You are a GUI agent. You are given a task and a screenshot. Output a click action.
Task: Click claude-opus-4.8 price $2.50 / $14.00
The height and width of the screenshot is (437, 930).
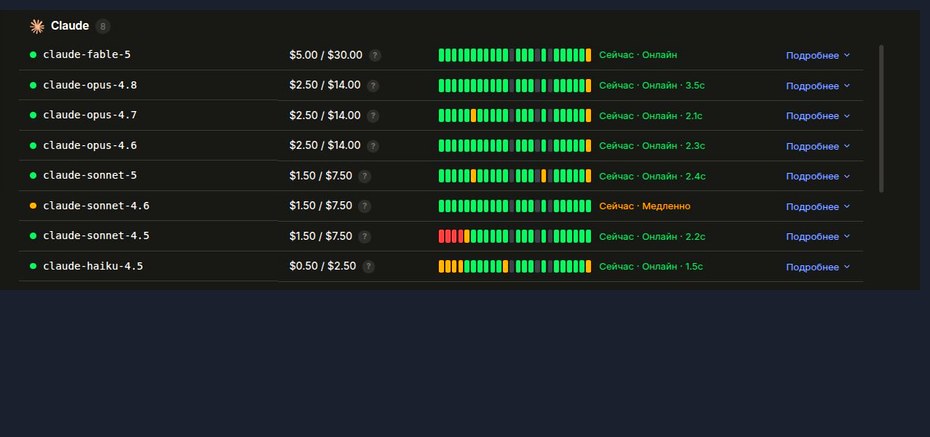click(325, 85)
